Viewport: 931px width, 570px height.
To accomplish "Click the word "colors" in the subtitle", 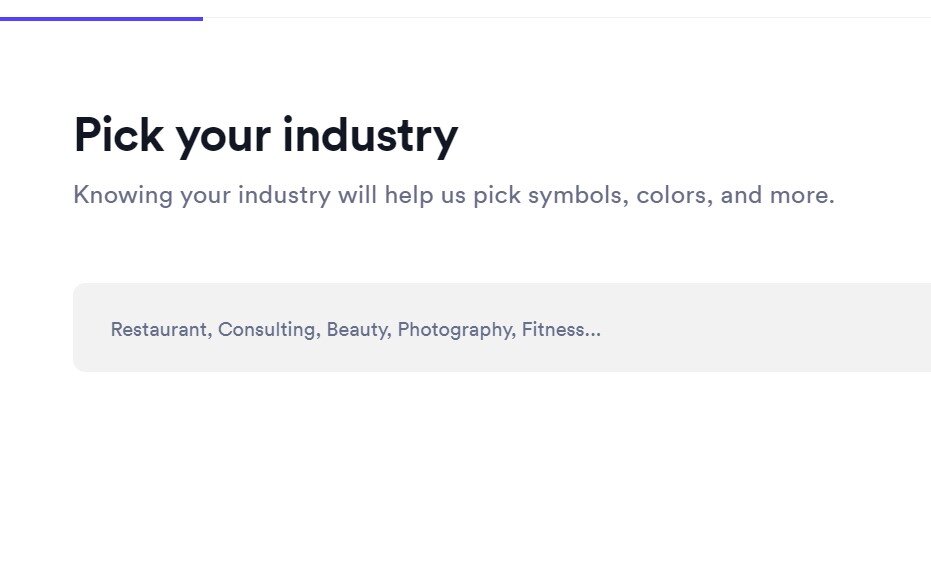I will tap(672, 195).
